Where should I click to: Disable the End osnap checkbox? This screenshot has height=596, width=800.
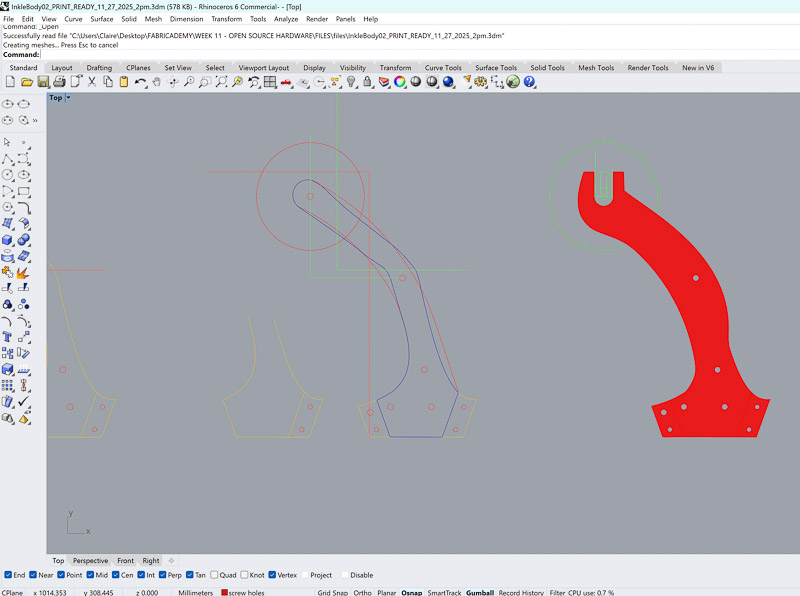click(9, 575)
